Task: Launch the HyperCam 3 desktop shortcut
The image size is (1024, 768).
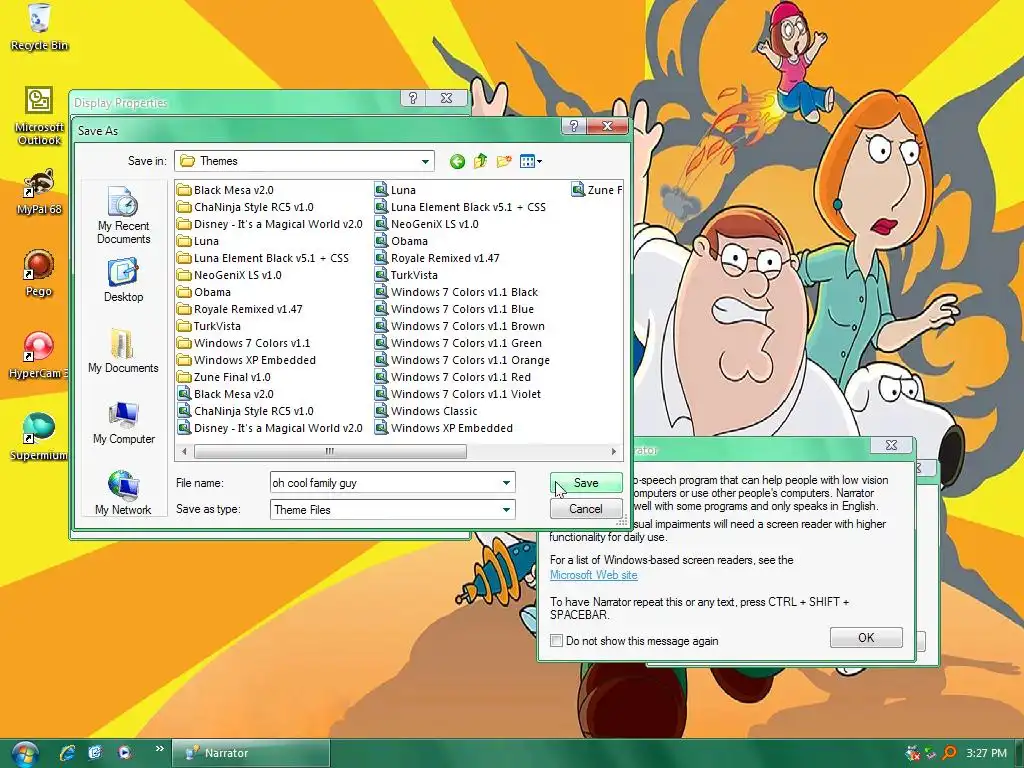Action: tap(38, 356)
